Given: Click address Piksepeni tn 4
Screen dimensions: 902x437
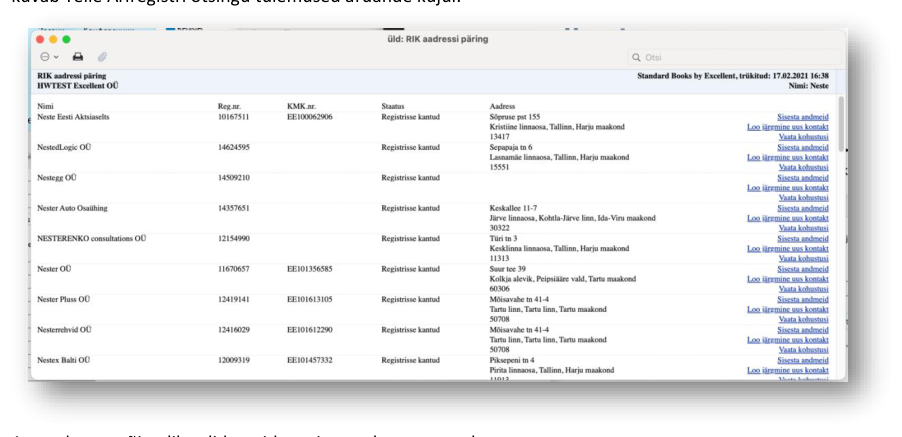Looking at the screenshot, I should pos(512,360).
